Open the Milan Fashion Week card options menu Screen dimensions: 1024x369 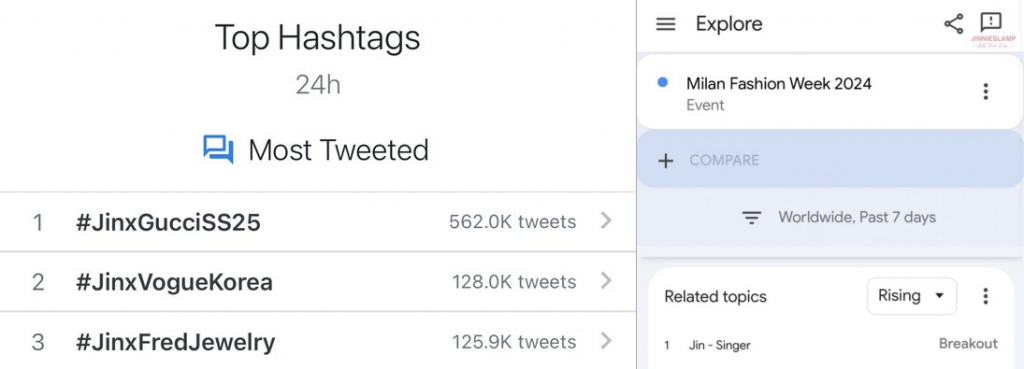point(985,91)
